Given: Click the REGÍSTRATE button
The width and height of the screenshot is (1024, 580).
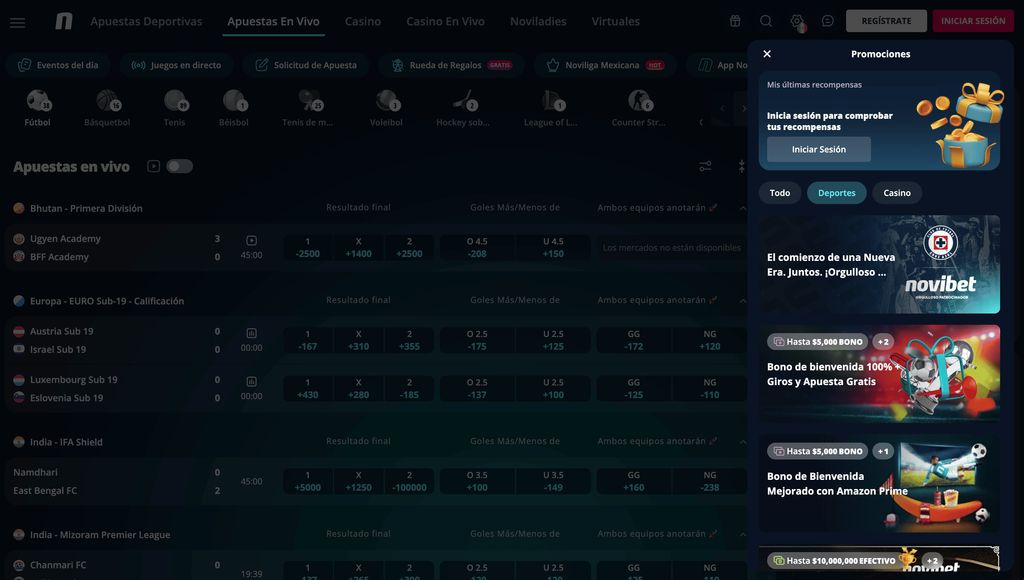Looking at the screenshot, I should (886, 21).
